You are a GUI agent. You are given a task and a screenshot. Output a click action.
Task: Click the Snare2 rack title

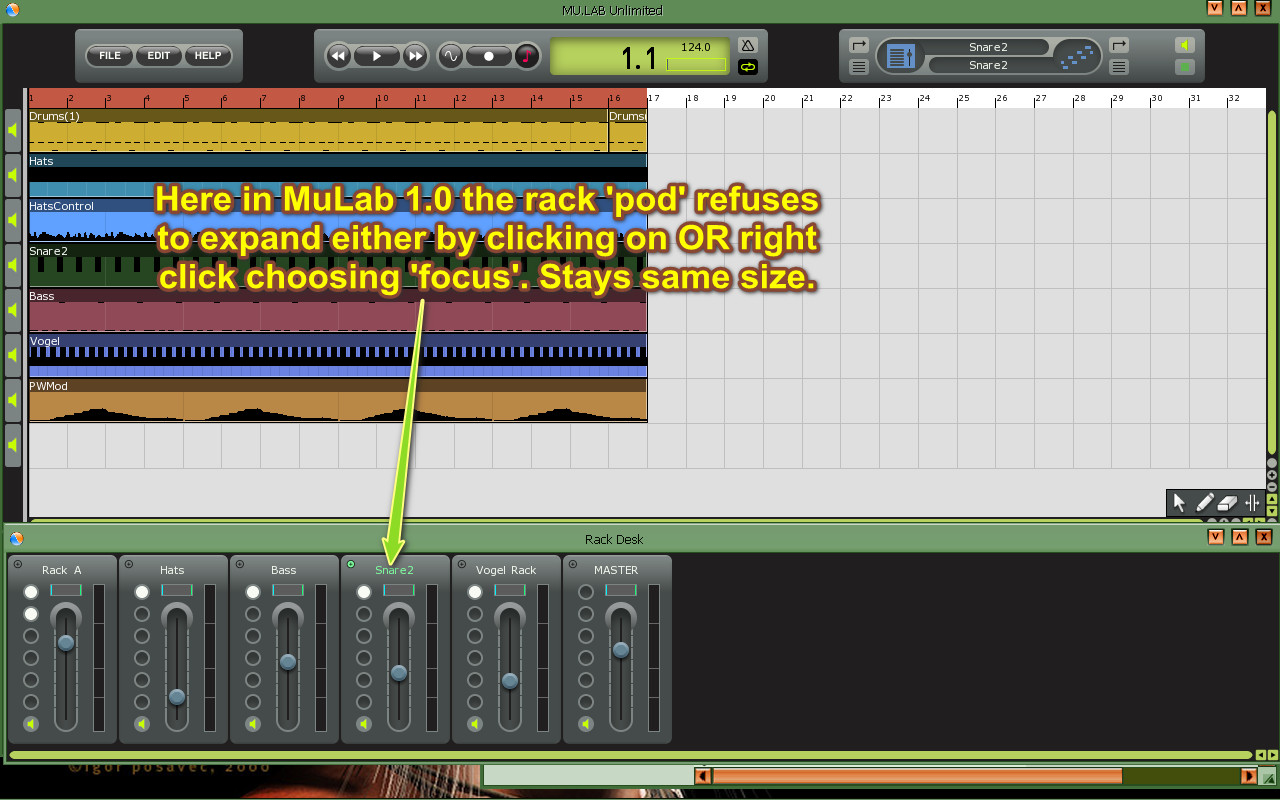coord(394,570)
